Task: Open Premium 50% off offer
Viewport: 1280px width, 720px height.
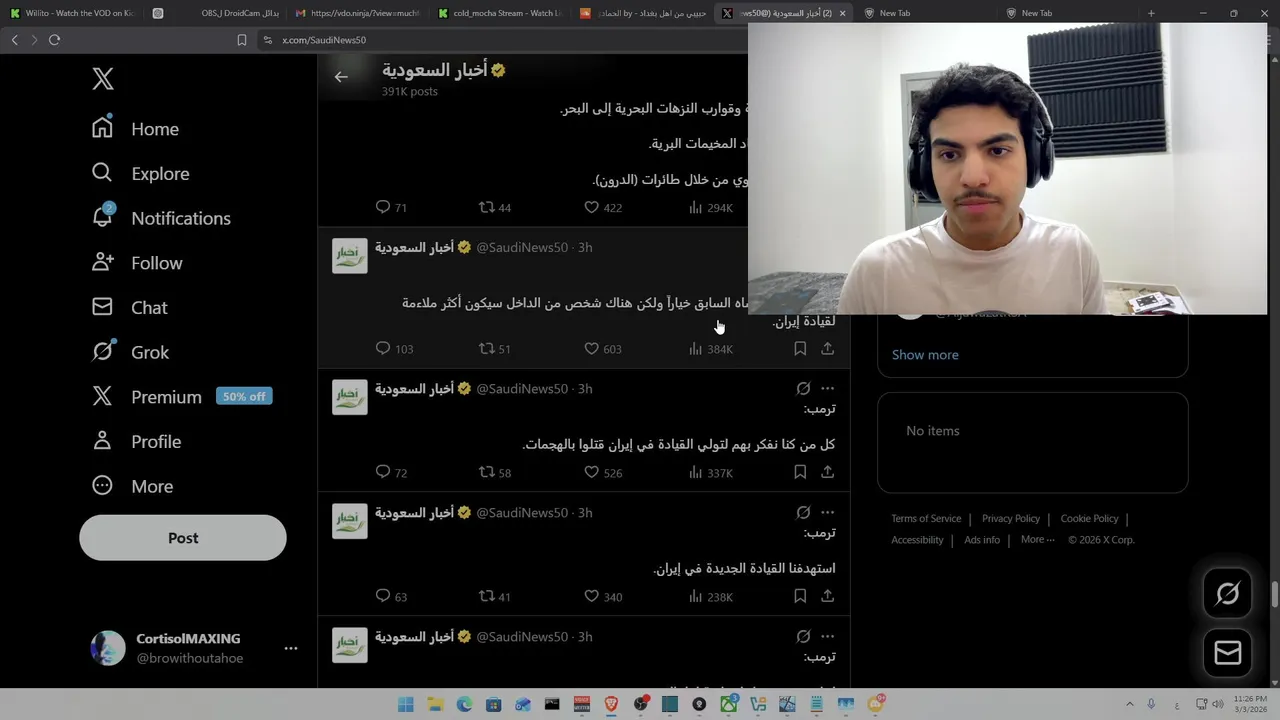Action: coord(180,397)
